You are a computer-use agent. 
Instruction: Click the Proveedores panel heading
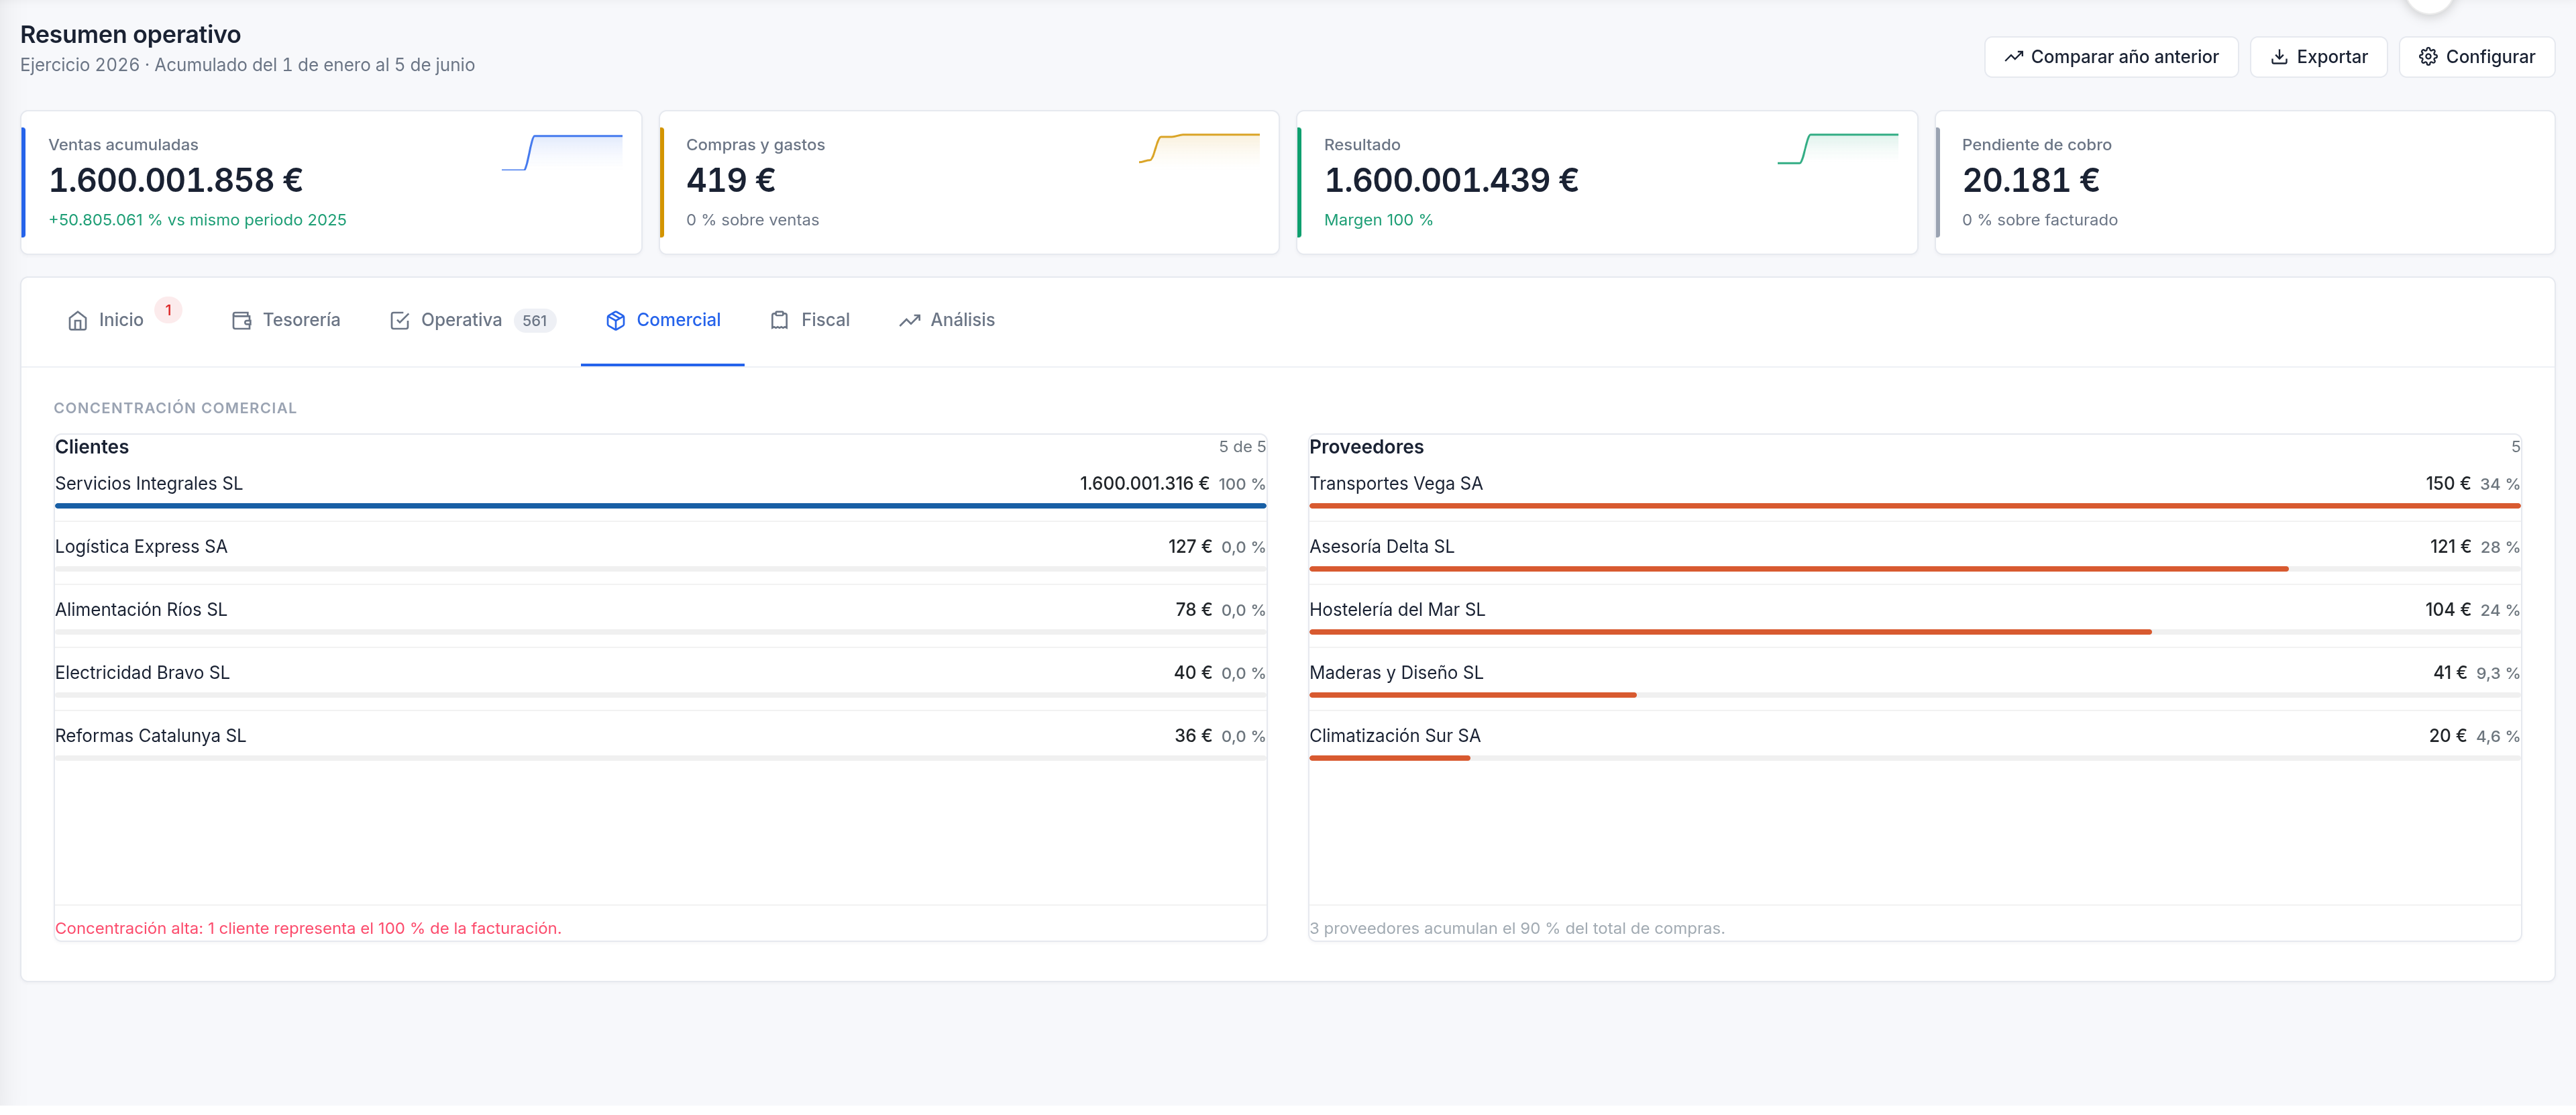coord(1366,448)
